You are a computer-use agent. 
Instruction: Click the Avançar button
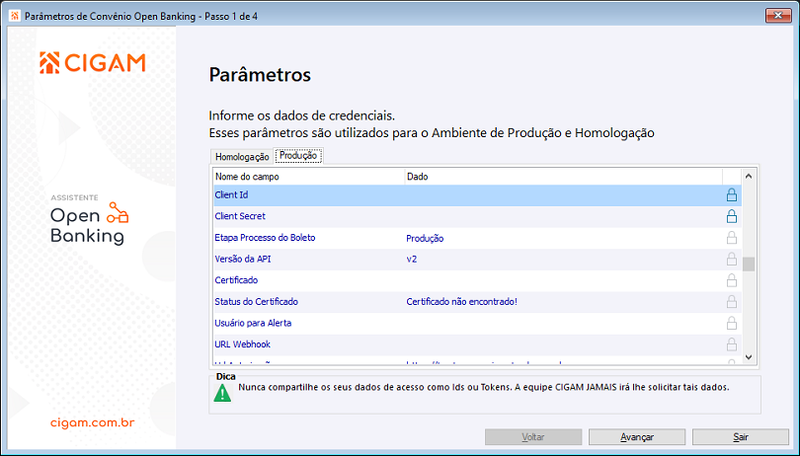[x=637, y=437]
